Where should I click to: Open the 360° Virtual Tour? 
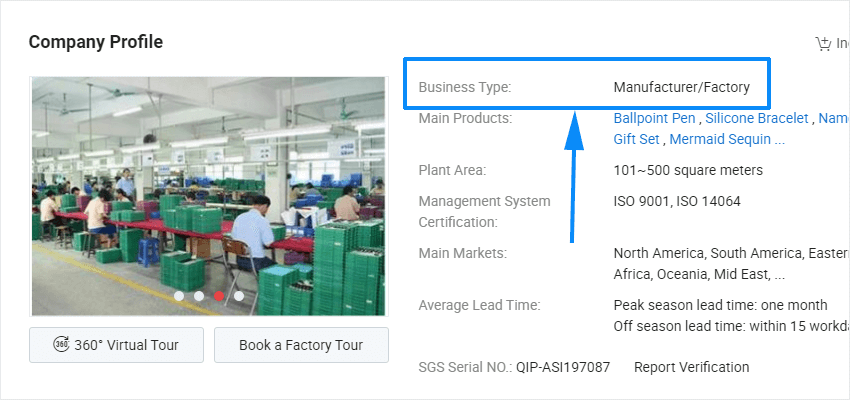coord(117,345)
